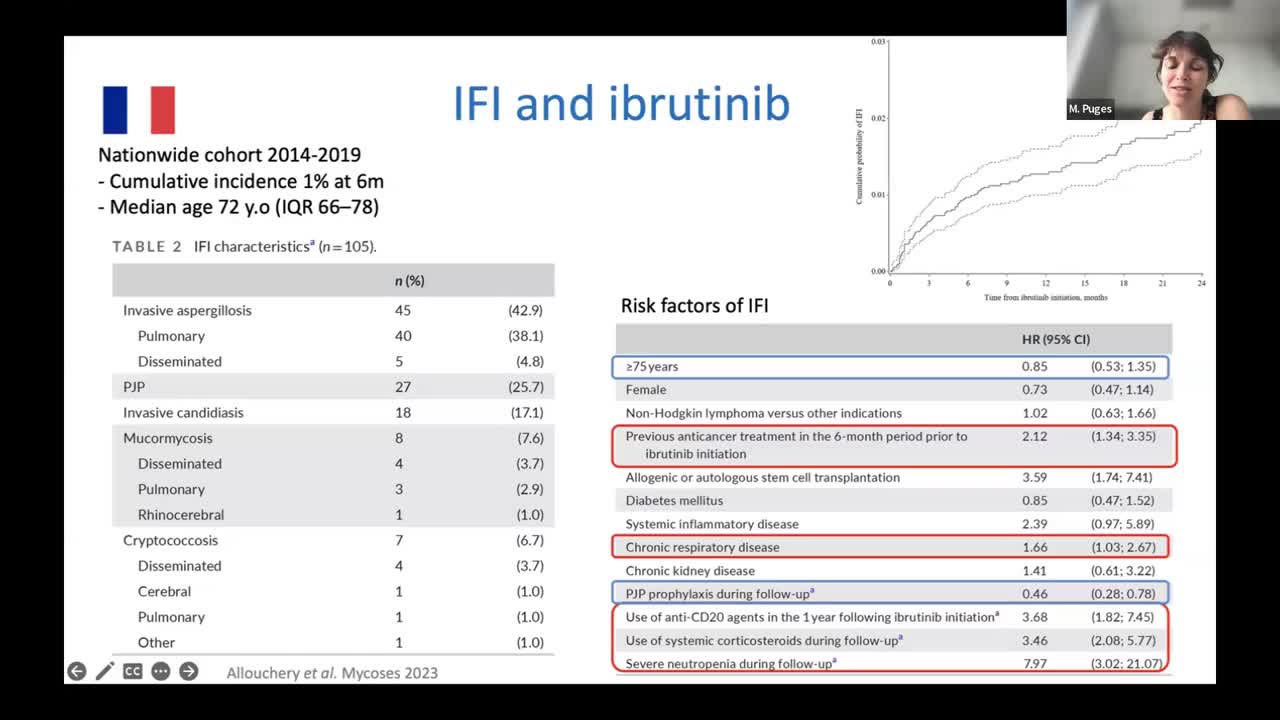Click 'Nationwide cohort 2014-2019' text
This screenshot has height=720, width=1280.
229,155
